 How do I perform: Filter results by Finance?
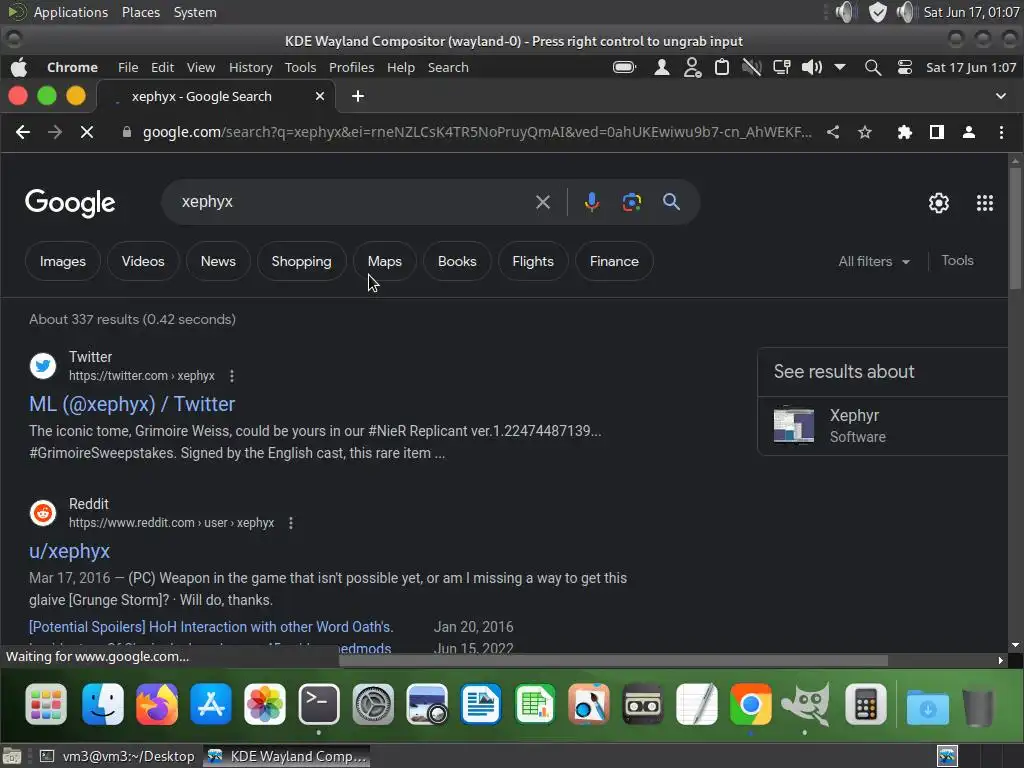pos(614,261)
